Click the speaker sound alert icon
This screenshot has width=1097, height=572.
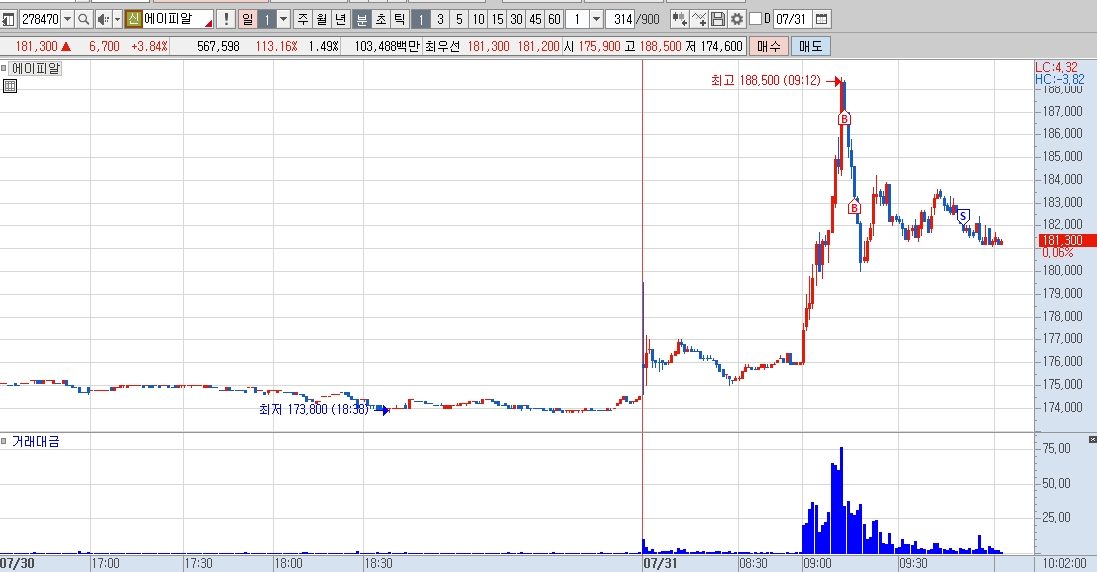[x=103, y=20]
